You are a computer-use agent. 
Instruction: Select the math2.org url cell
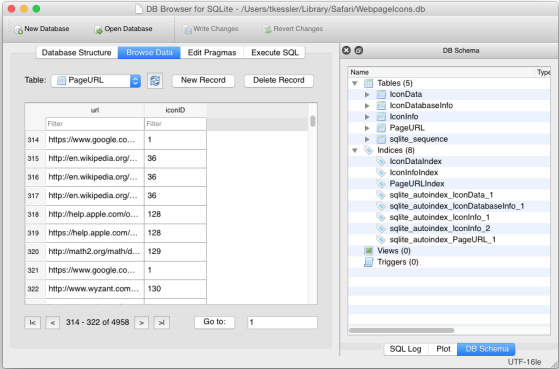coord(95,252)
